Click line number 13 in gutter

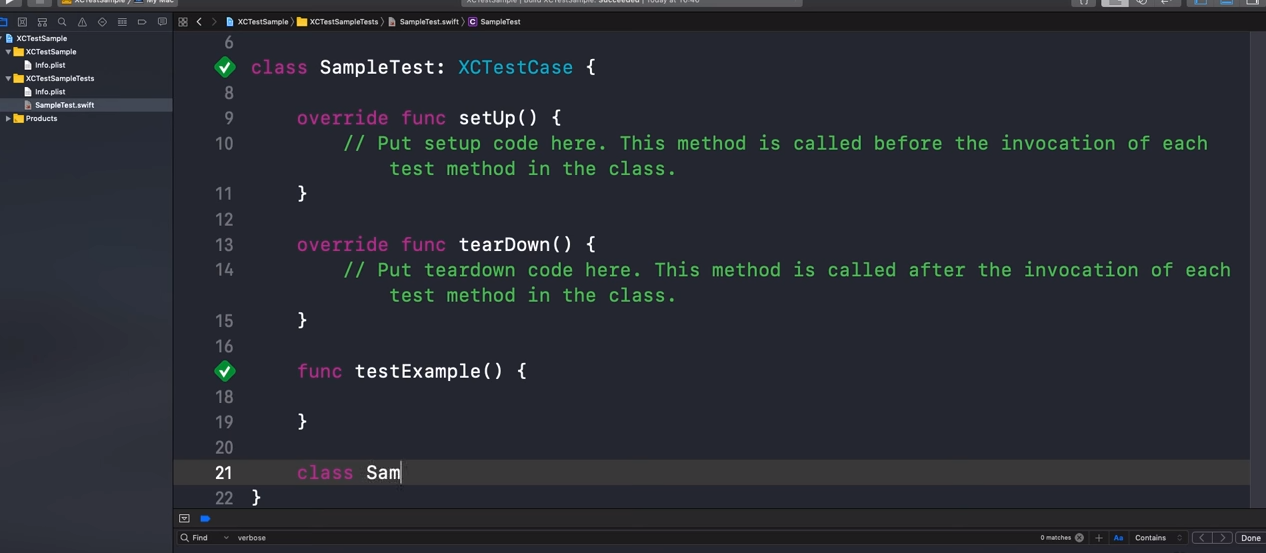pos(223,245)
